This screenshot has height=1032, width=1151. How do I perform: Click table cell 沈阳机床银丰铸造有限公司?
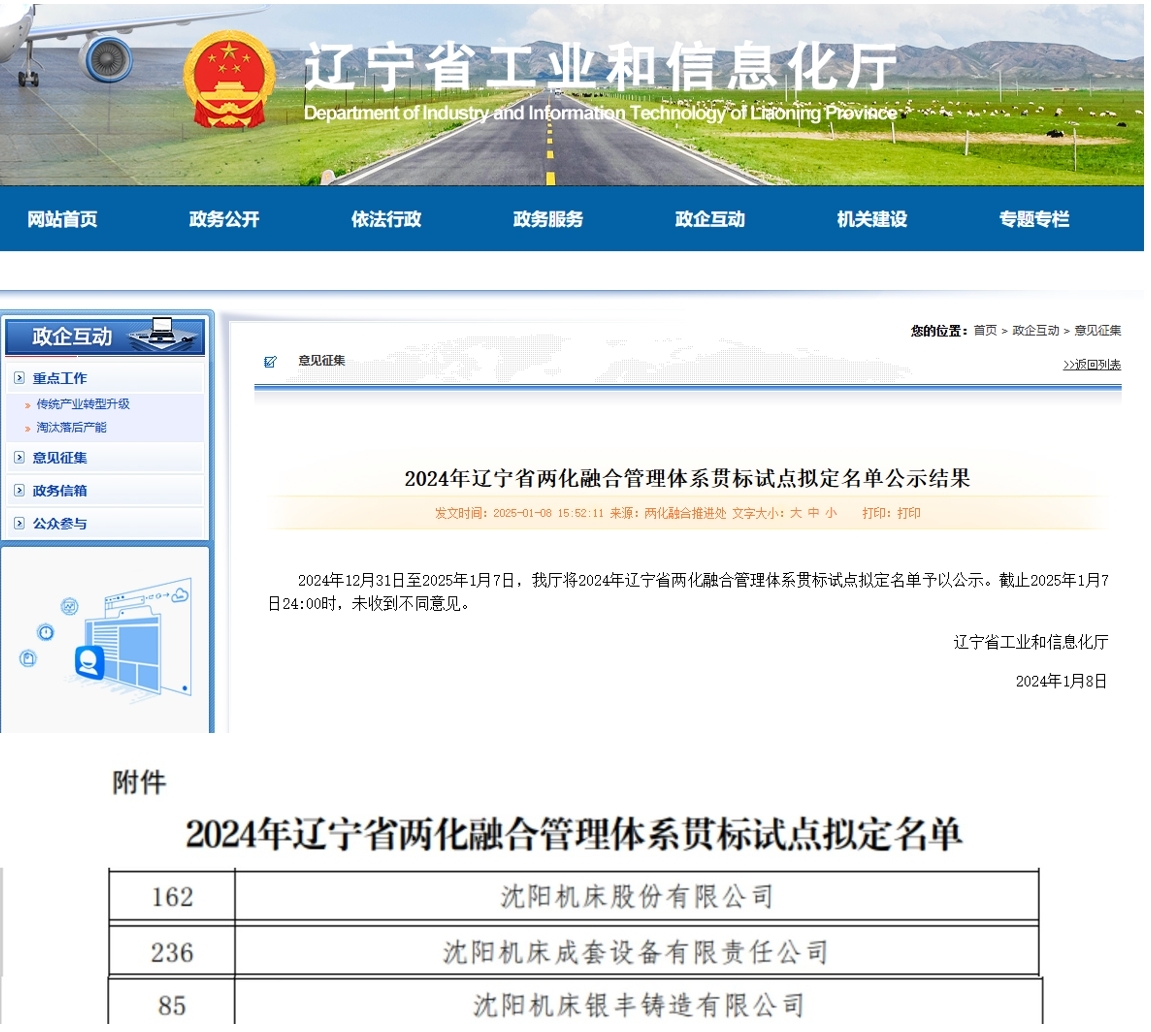[x=638, y=1005]
